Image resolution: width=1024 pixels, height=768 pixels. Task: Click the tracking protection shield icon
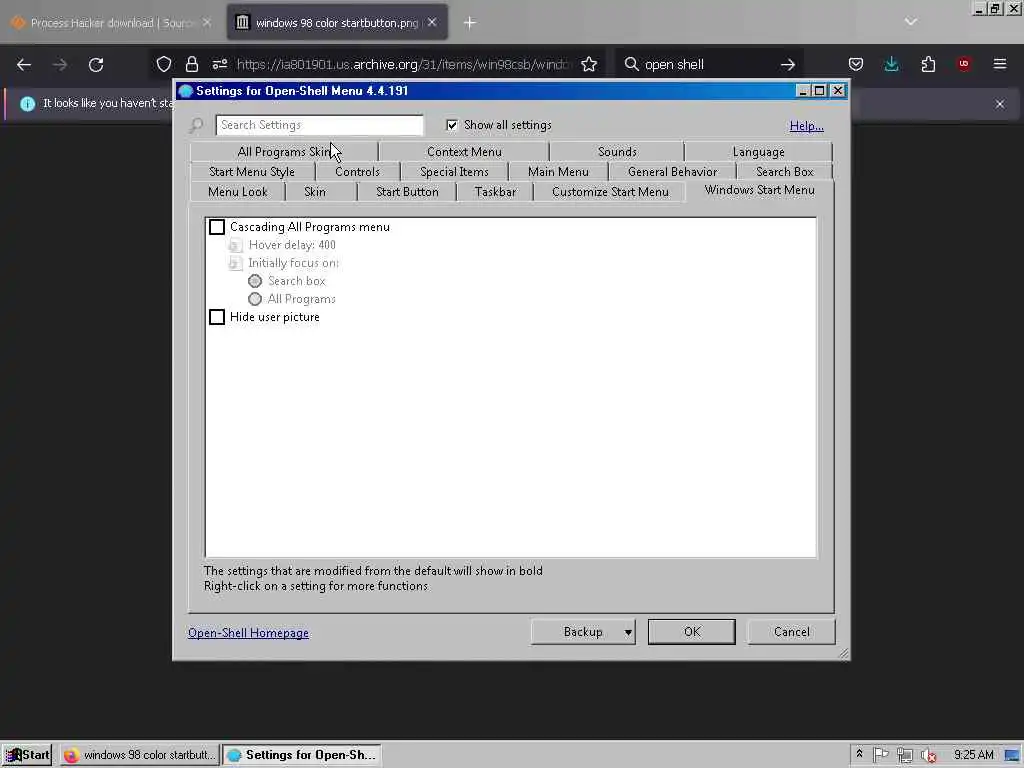164,64
